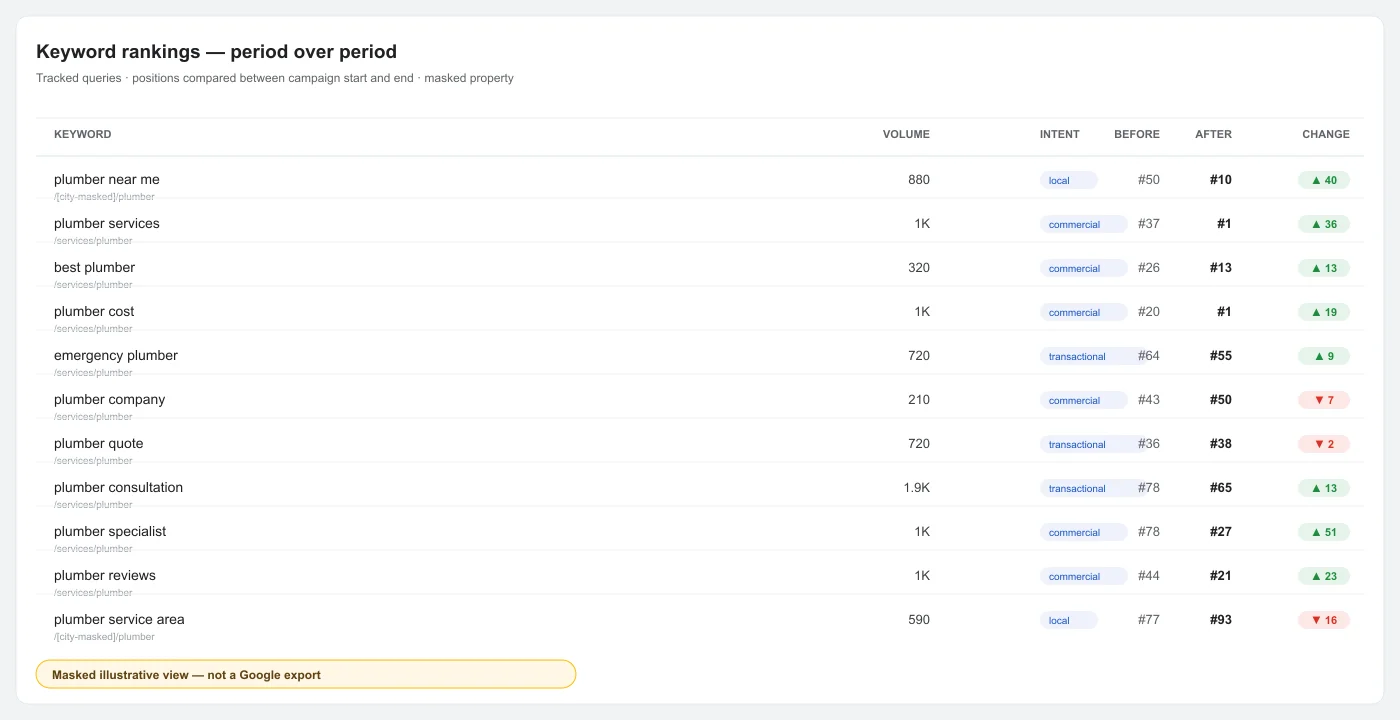The width and height of the screenshot is (1400, 720).
Task: Select the 'plumber quote' keyword
Action: point(99,444)
